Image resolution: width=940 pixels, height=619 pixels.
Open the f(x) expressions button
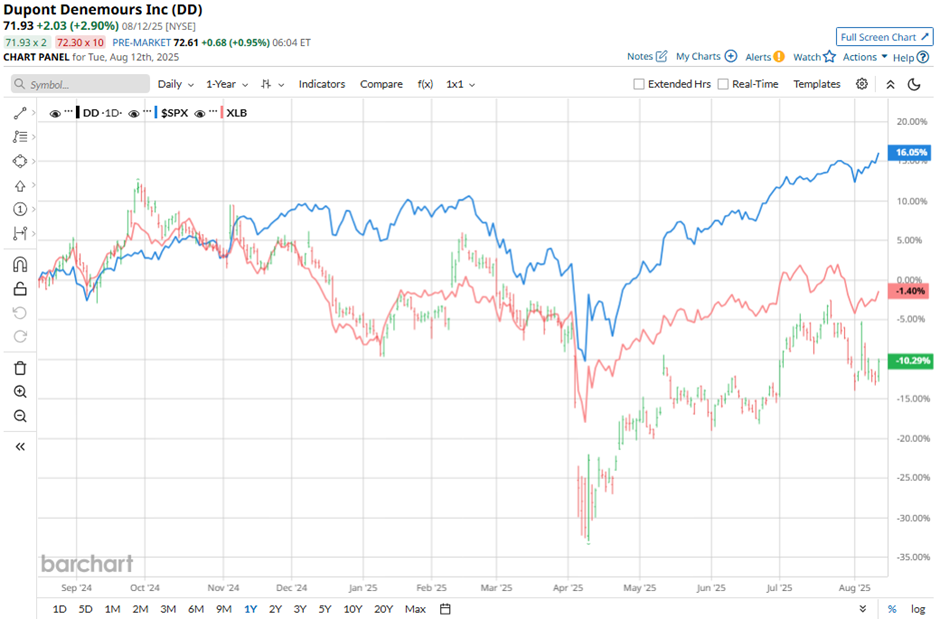tap(425, 84)
